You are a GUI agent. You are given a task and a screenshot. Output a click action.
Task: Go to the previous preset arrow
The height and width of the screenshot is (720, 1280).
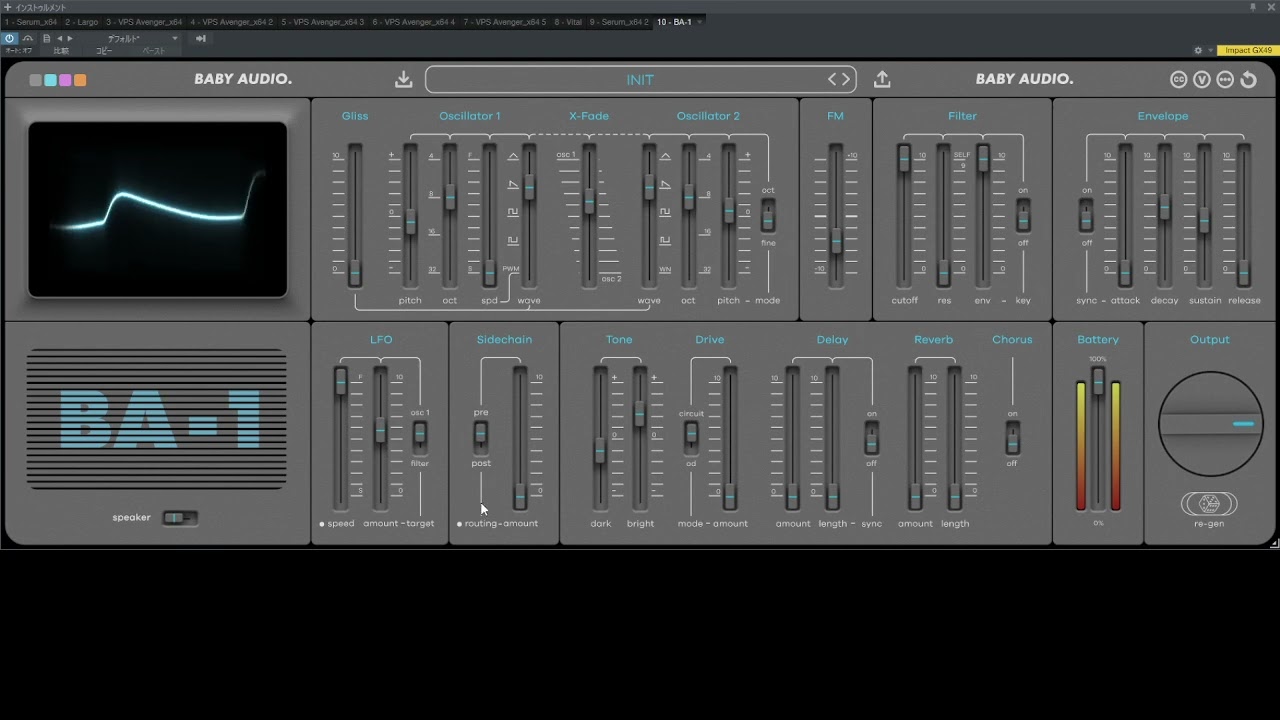click(x=832, y=79)
